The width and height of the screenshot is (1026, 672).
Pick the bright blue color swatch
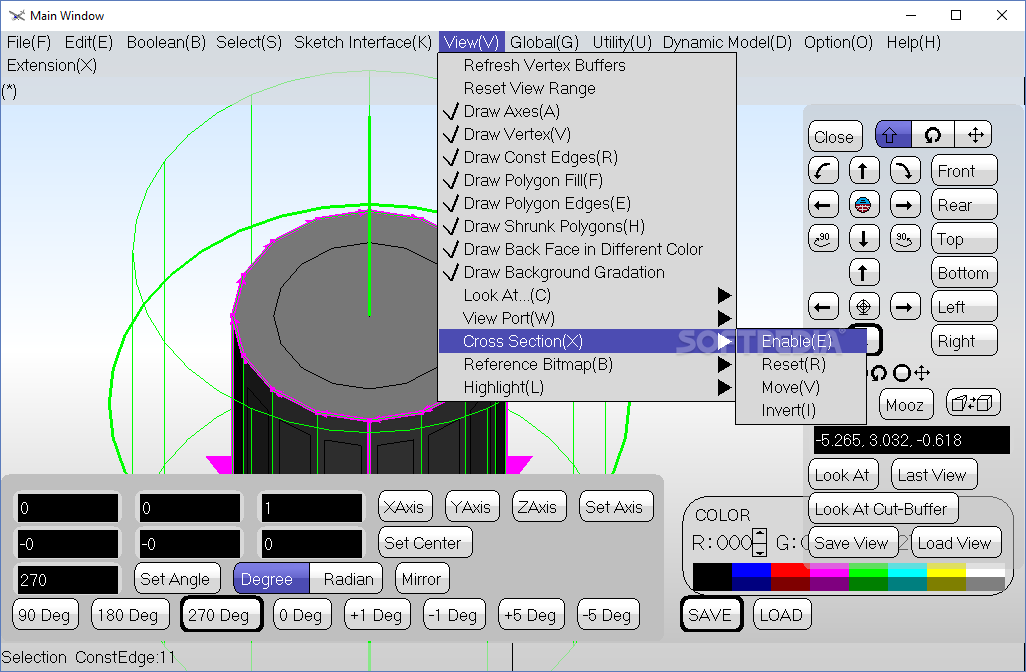click(751, 570)
